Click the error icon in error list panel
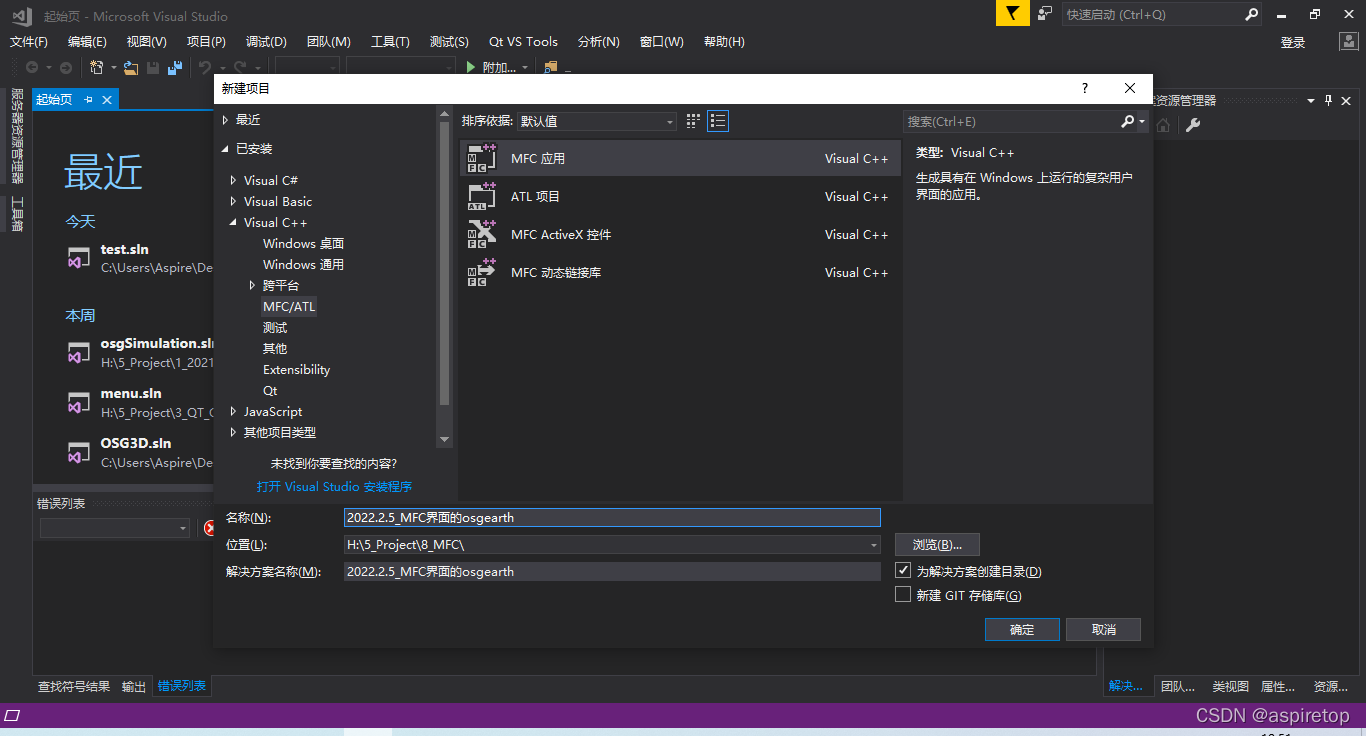Image resolution: width=1366 pixels, height=736 pixels. click(x=209, y=528)
